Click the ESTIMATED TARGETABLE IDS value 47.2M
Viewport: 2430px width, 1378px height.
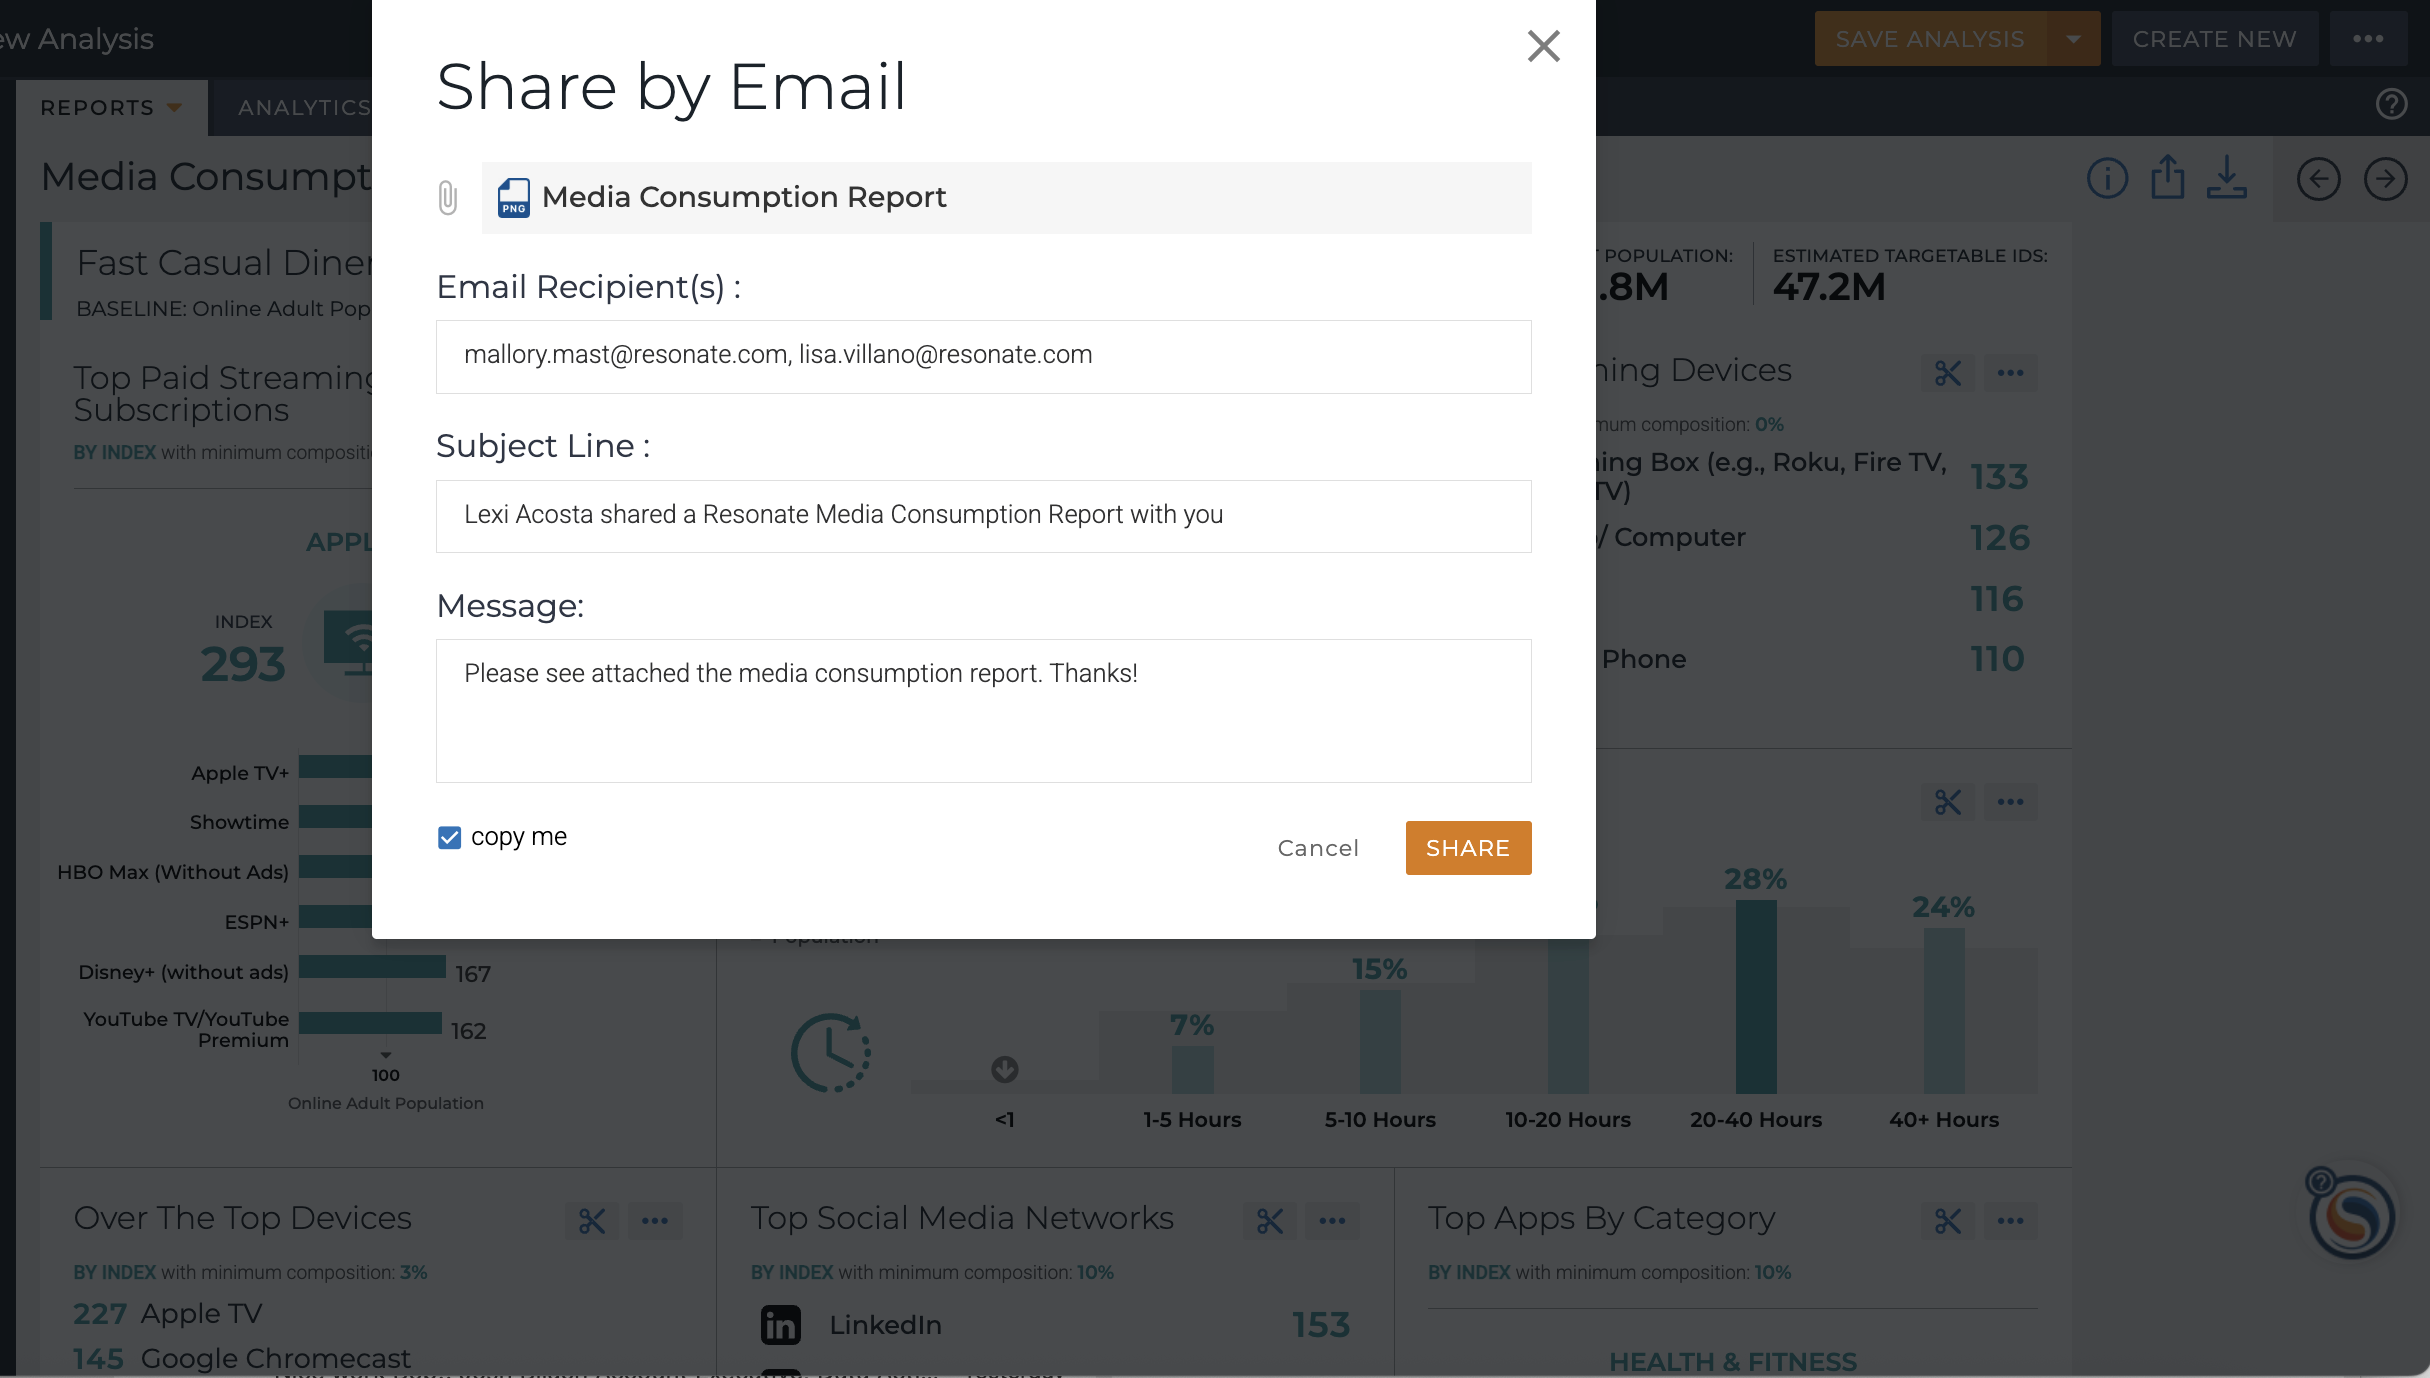pos(1829,287)
